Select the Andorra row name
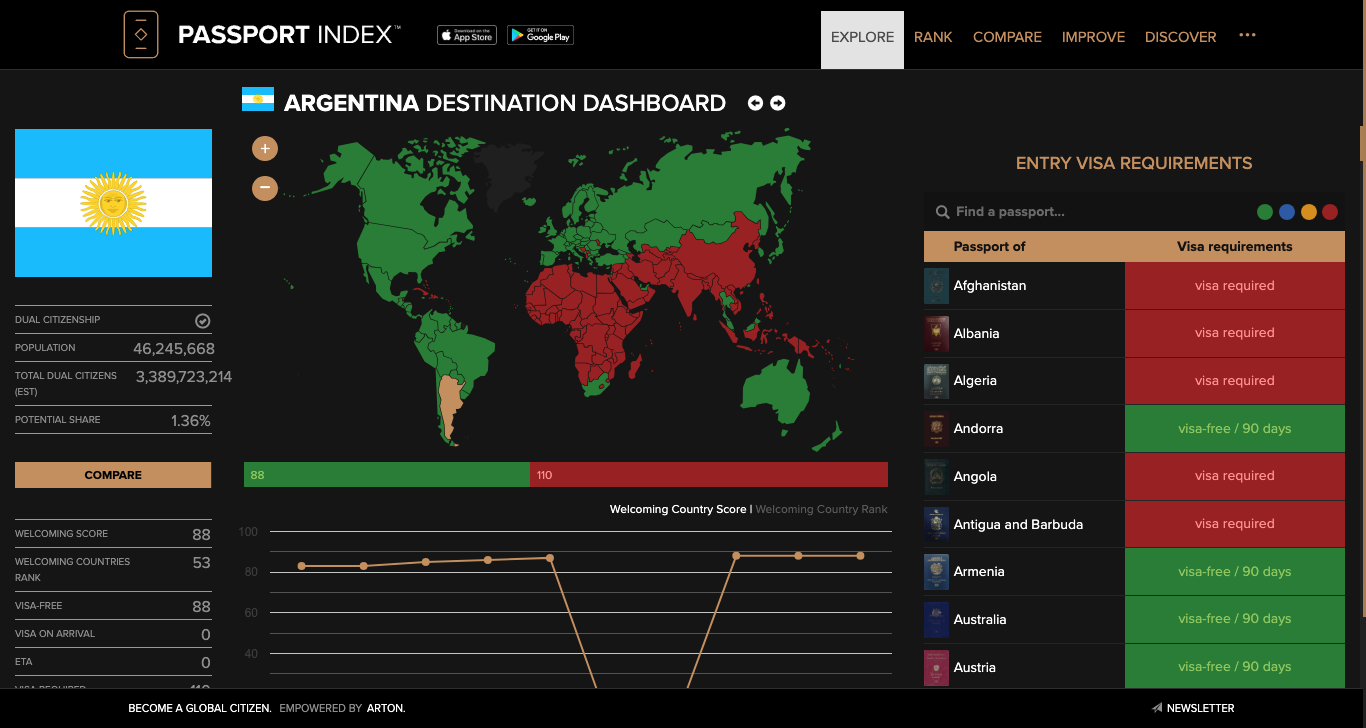This screenshot has width=1366, height=728. coord(978,428)
